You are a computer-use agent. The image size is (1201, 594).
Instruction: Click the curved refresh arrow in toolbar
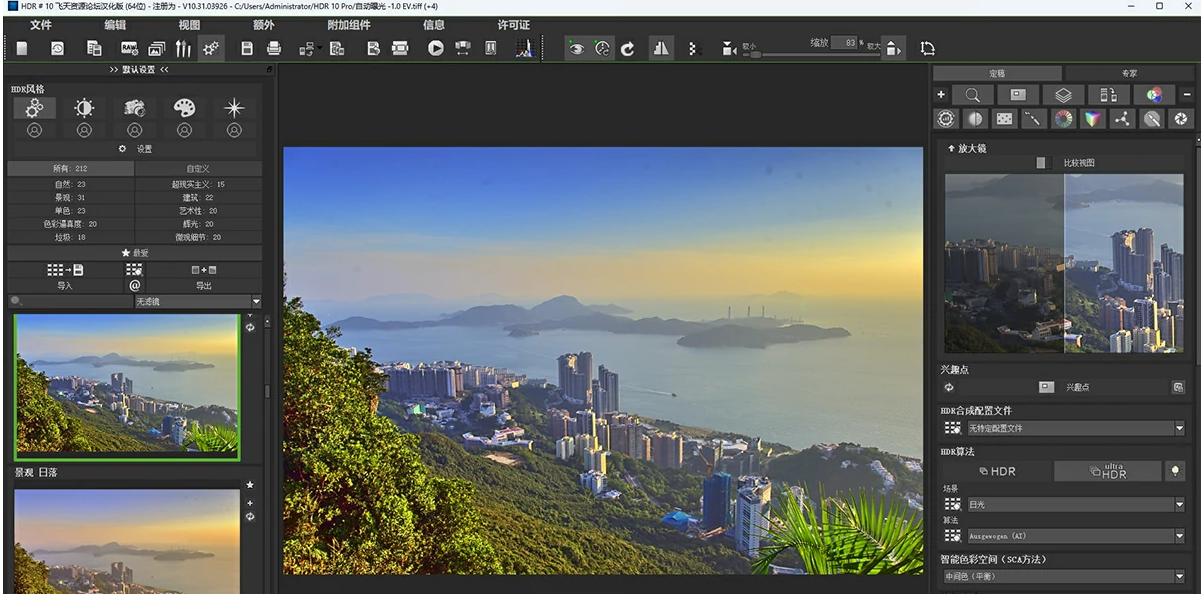628,48
